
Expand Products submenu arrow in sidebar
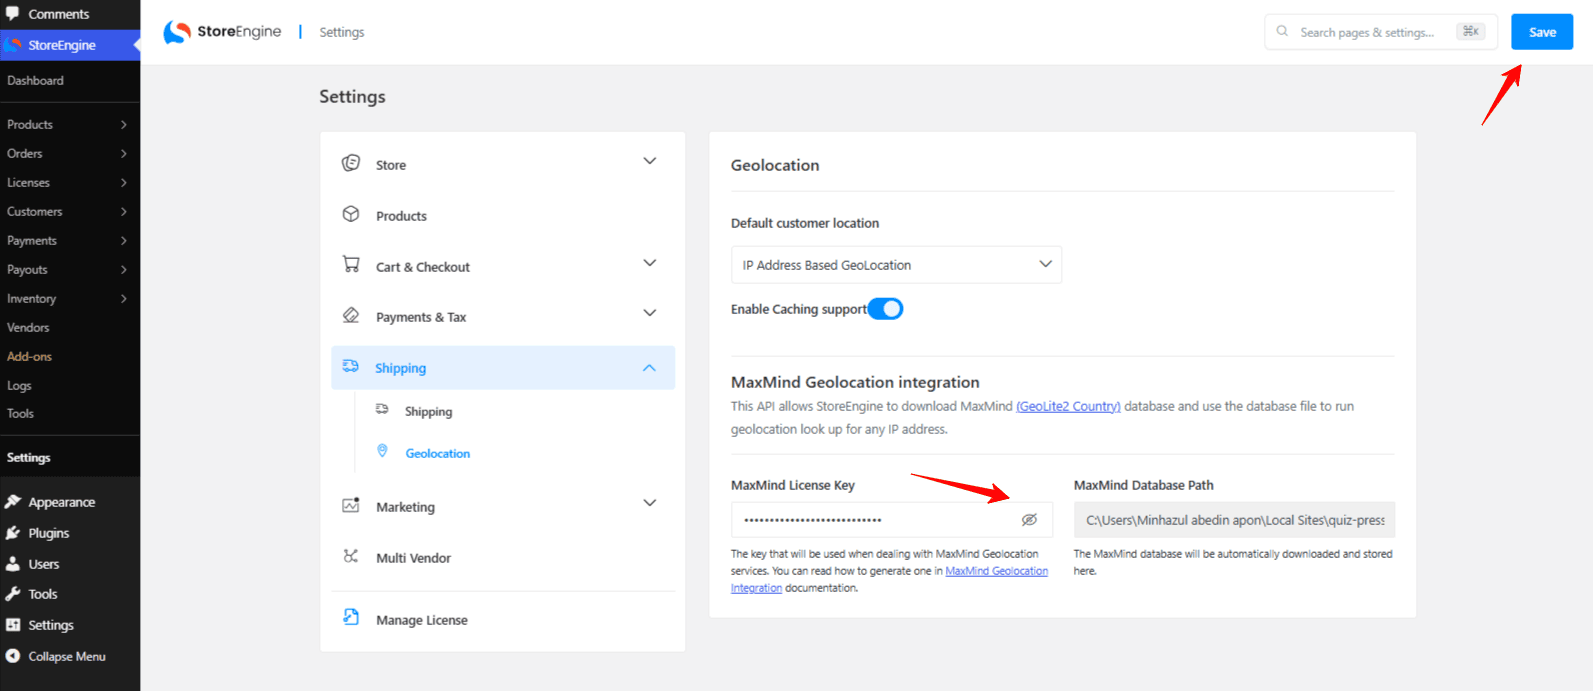(x=124, y=124)
